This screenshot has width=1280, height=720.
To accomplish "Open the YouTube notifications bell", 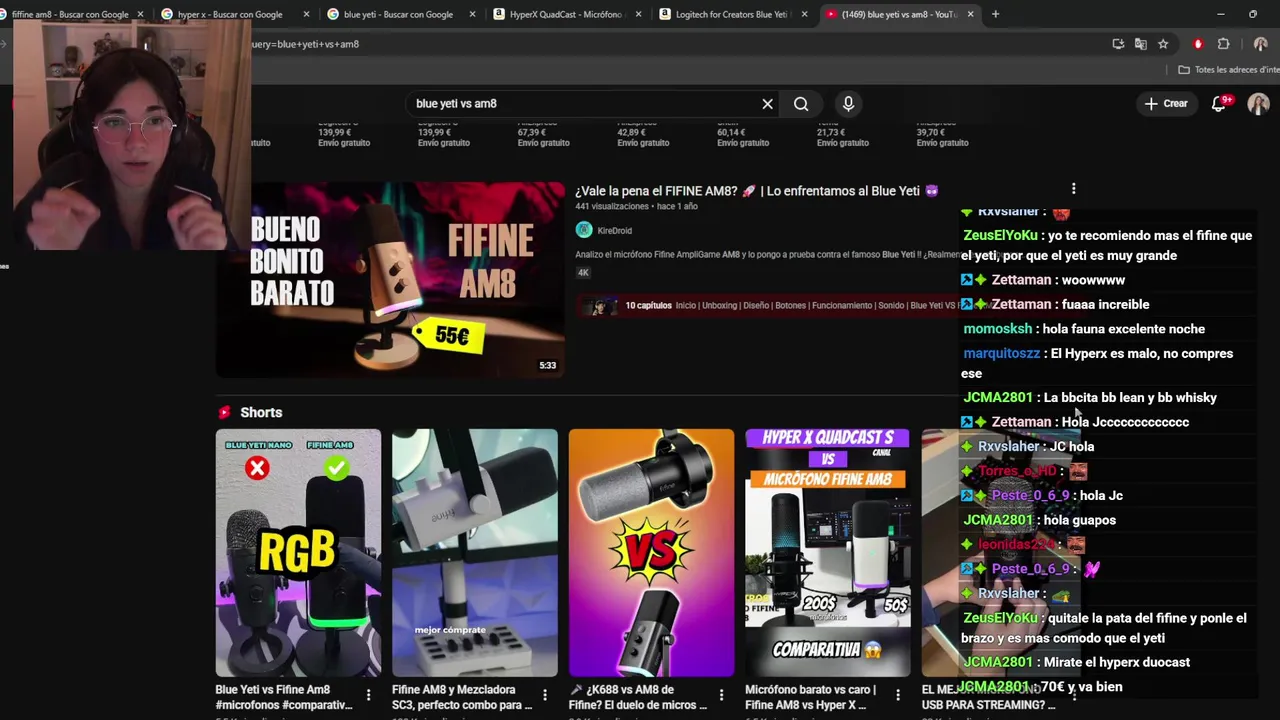I will tap(1219, 104).
